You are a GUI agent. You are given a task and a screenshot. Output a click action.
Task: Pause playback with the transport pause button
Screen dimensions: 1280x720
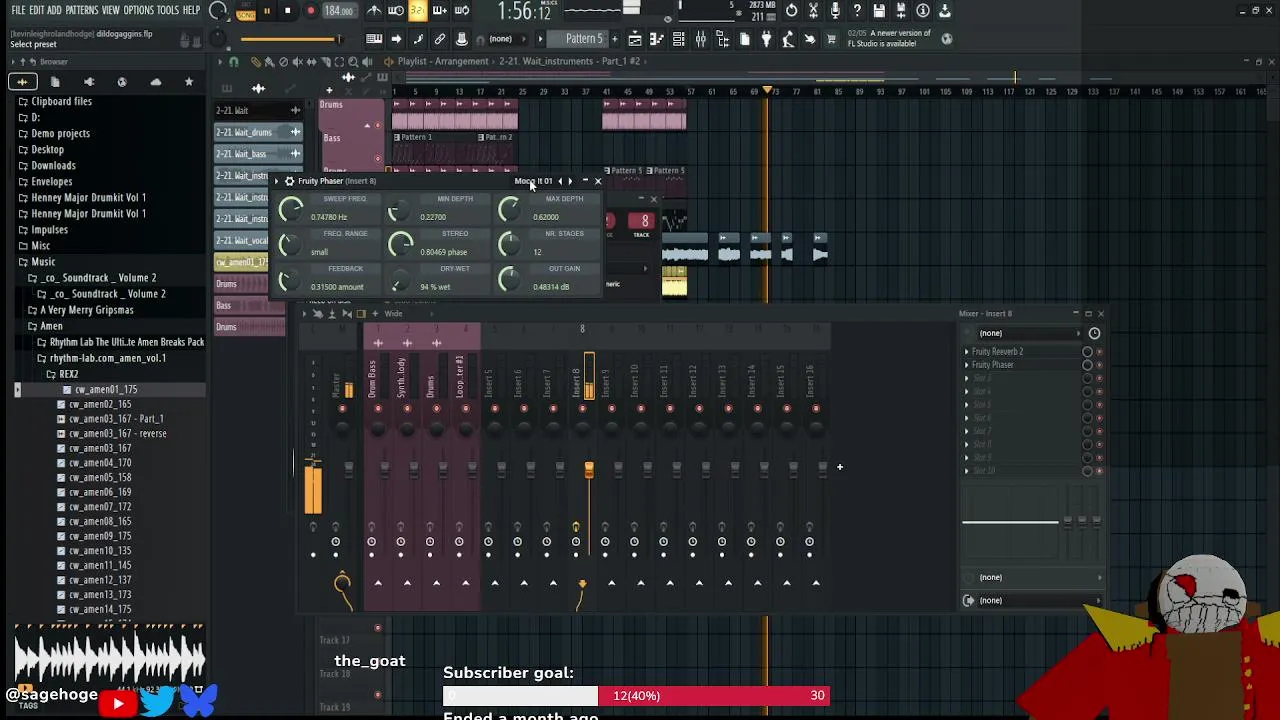(x=266, y=11)
